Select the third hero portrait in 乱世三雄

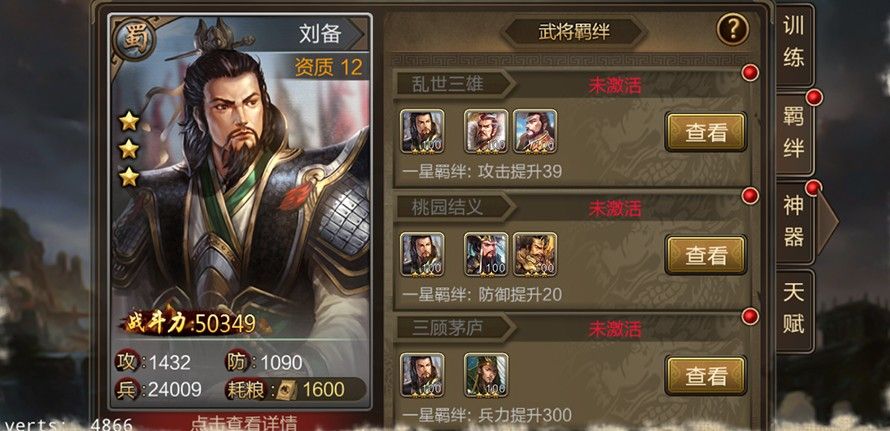[535, 131]
